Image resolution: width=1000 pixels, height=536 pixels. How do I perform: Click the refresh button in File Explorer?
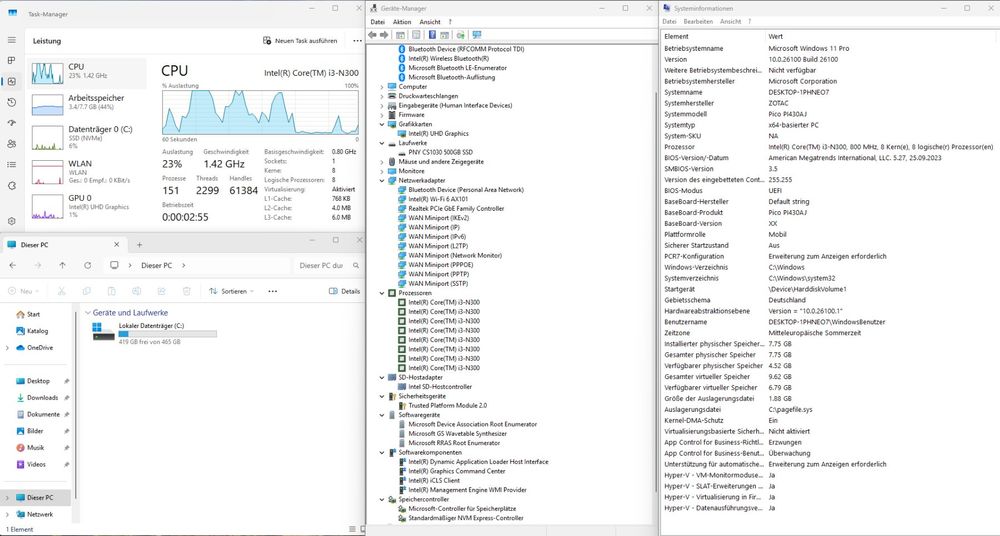tap(88, 265)
